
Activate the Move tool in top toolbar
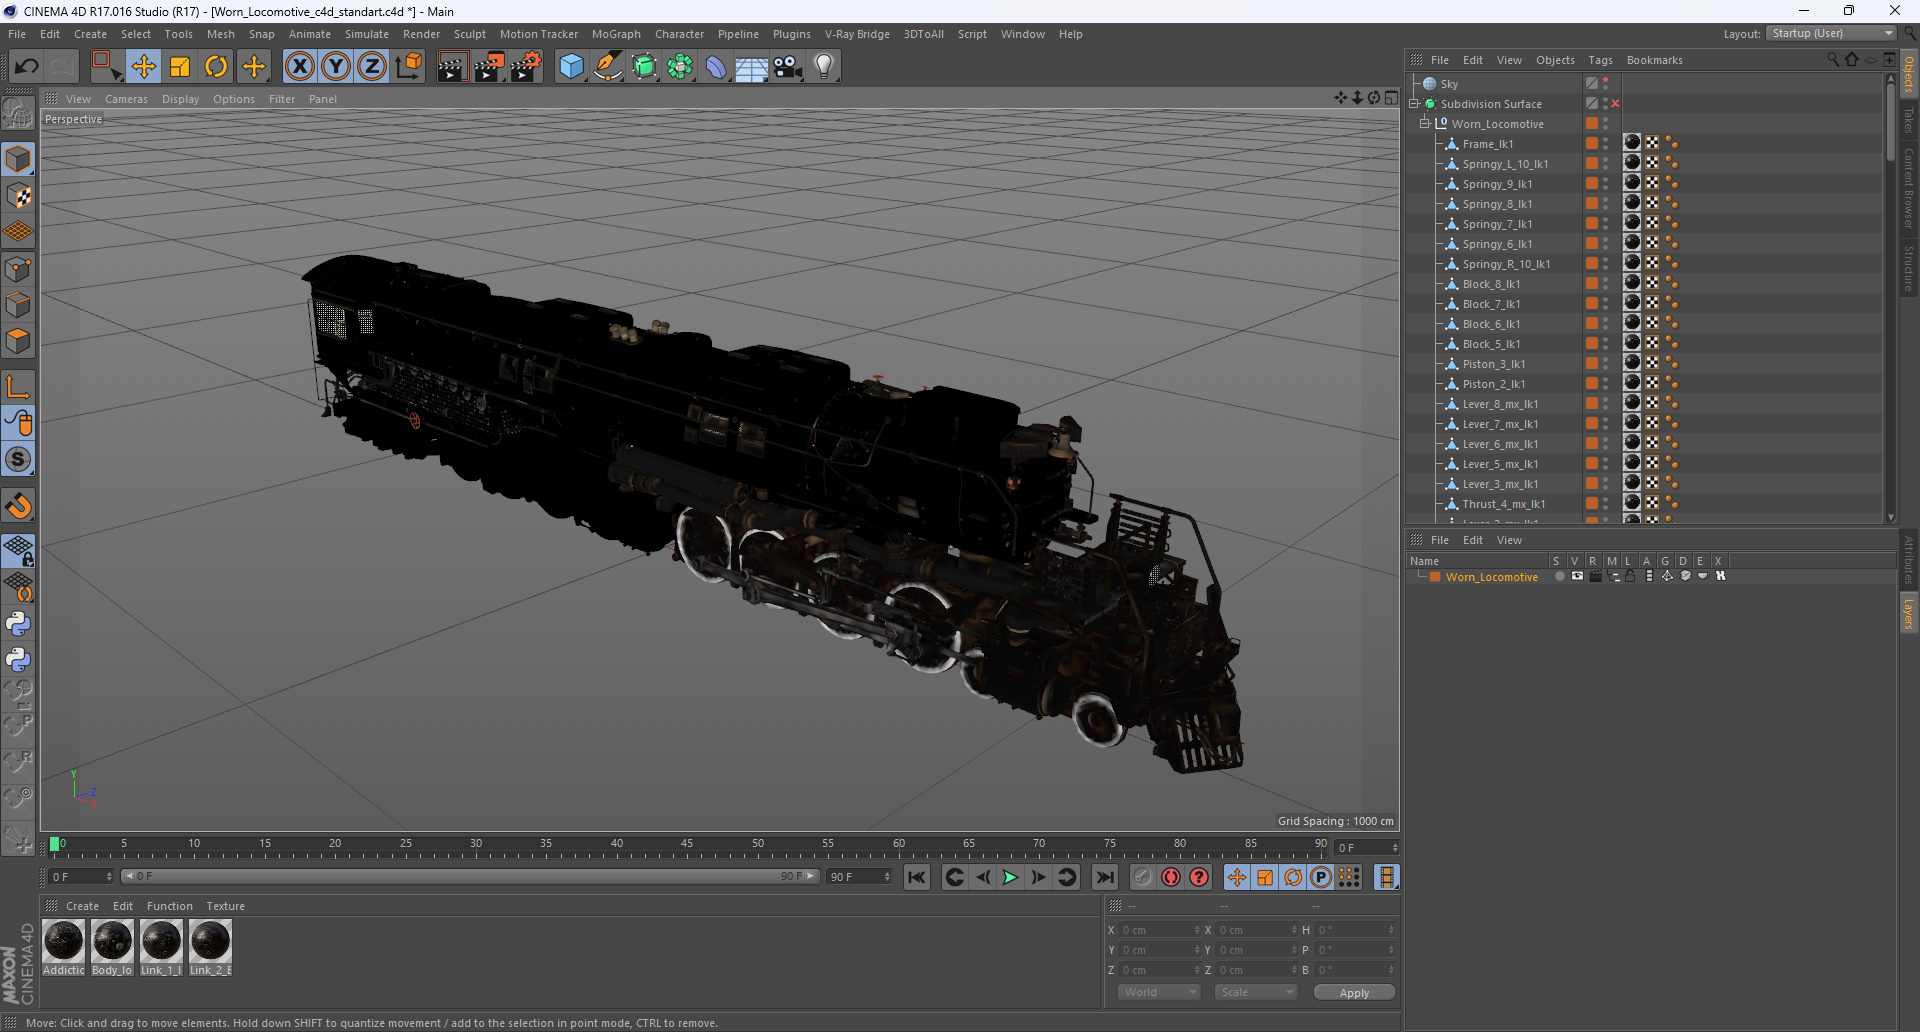[x=144, y=67]
